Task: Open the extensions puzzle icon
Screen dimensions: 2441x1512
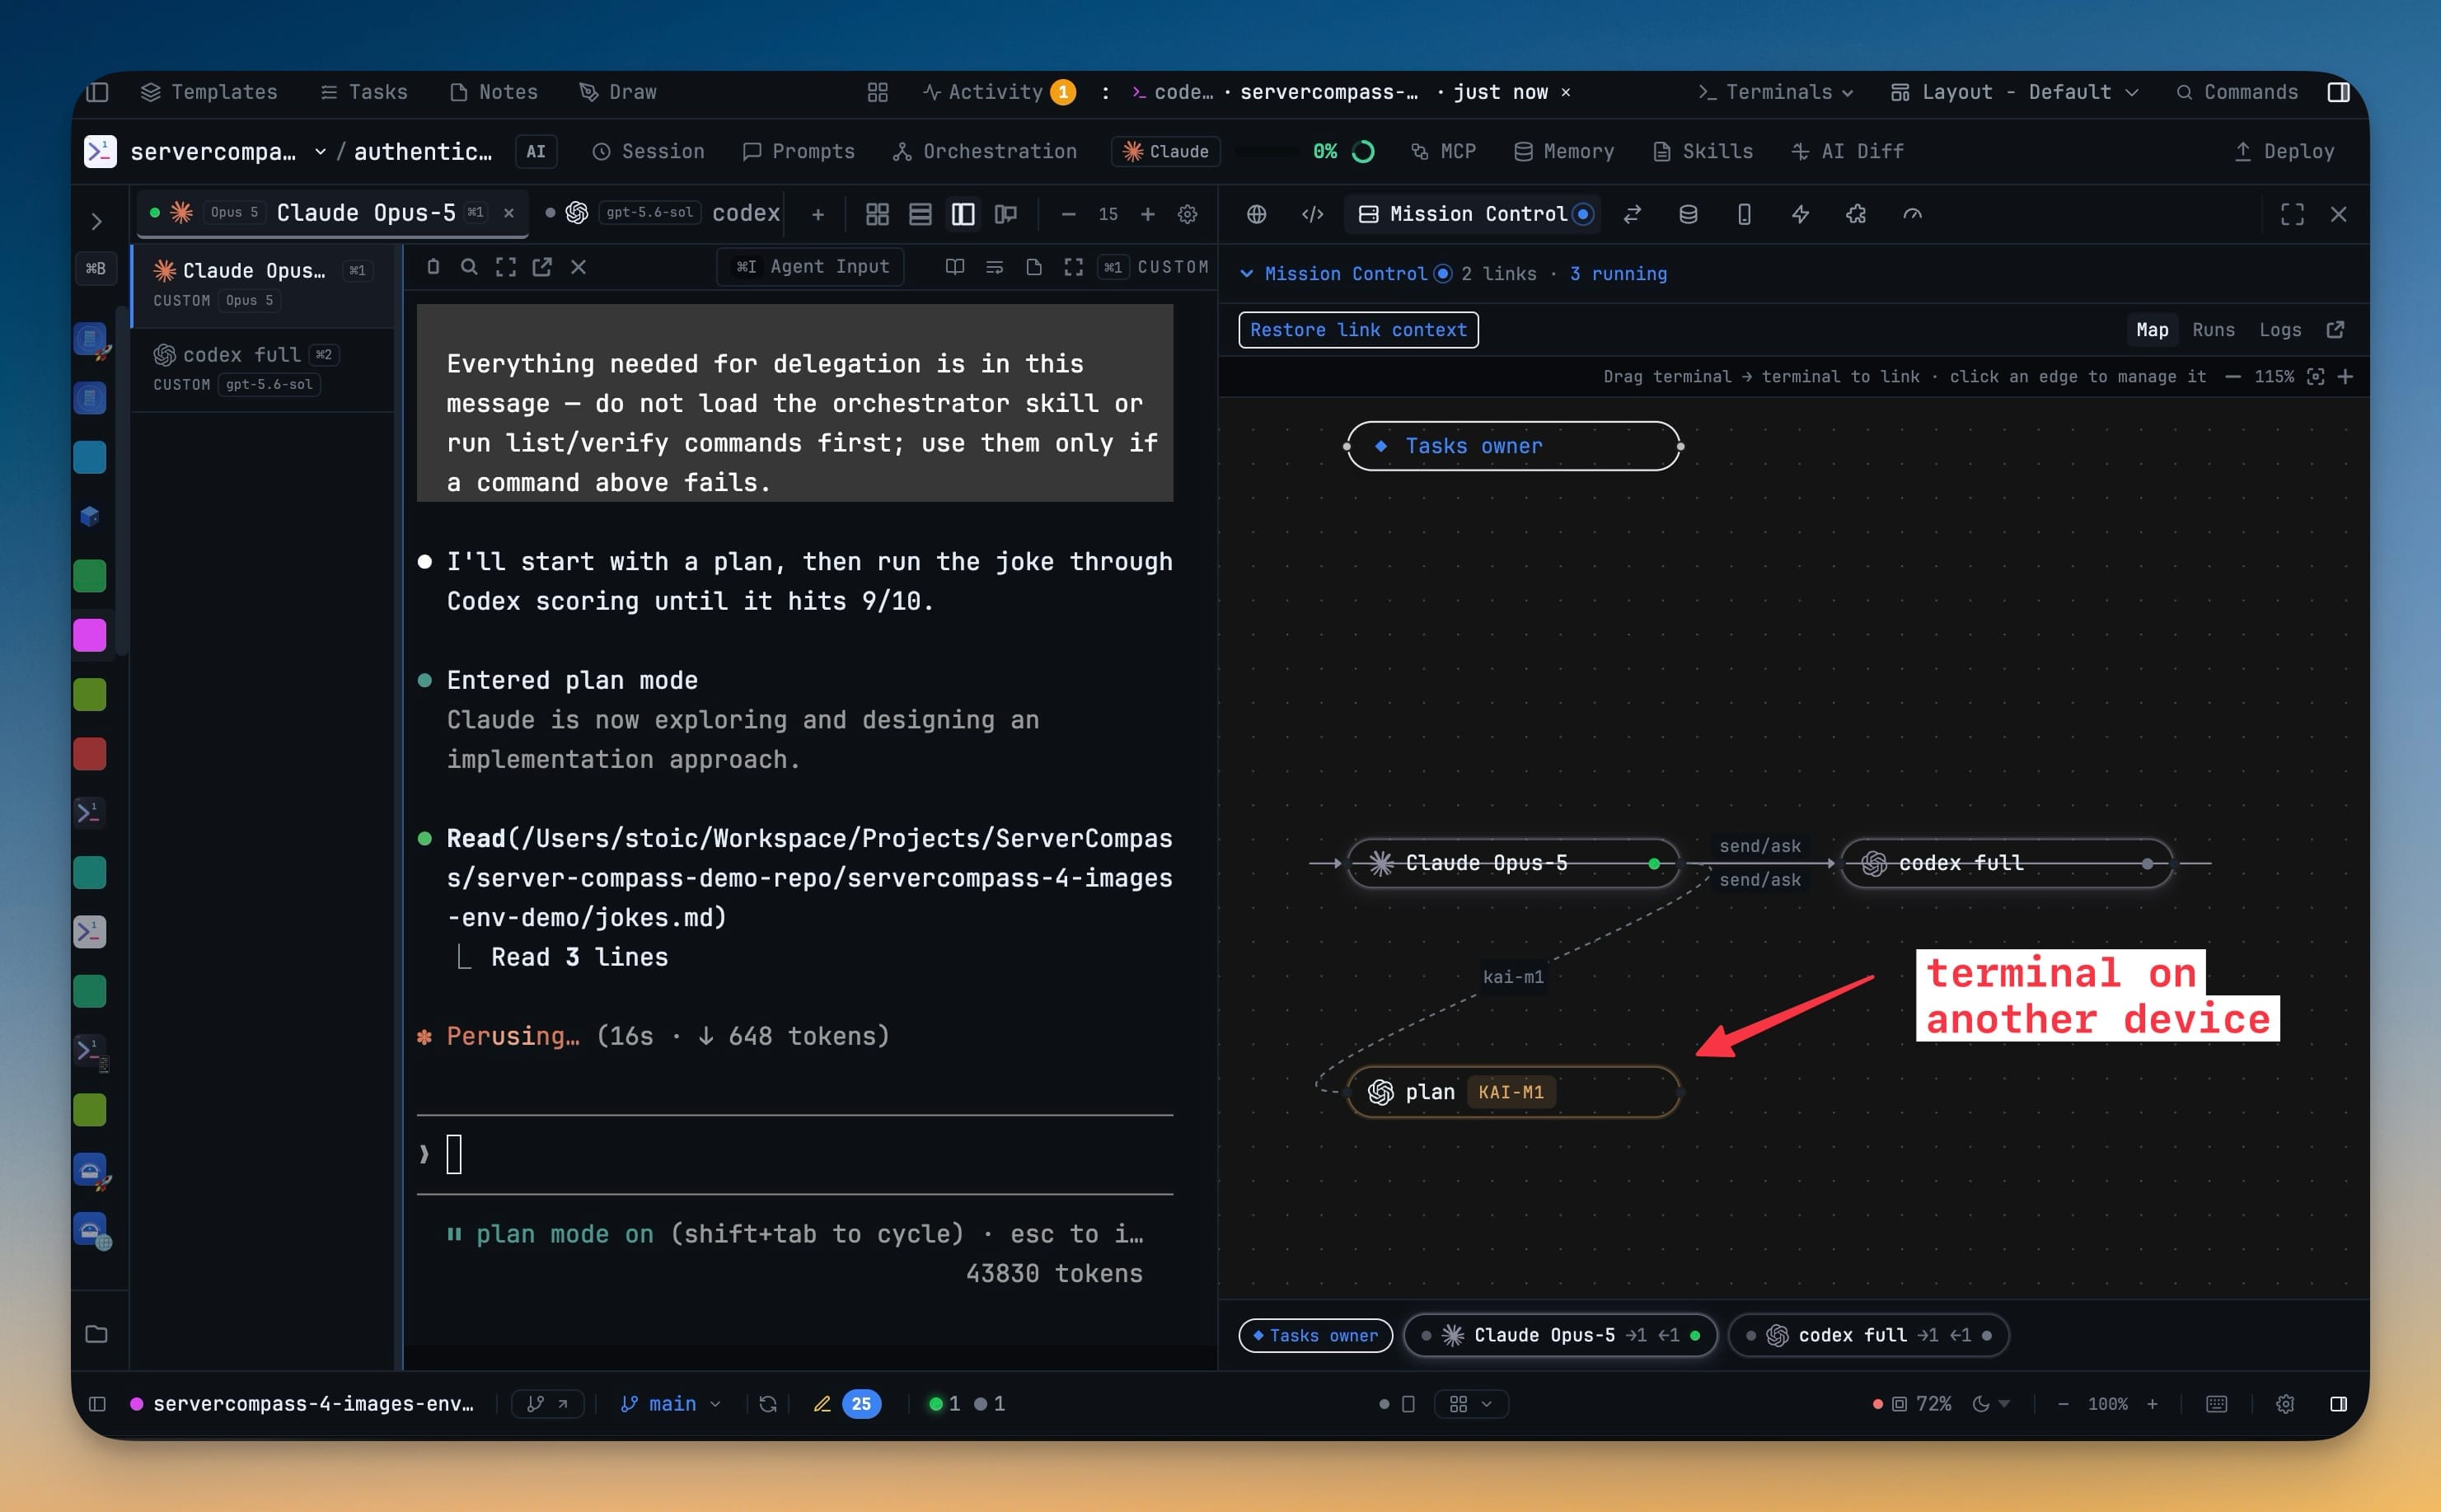Action: tap(1856, 214)
